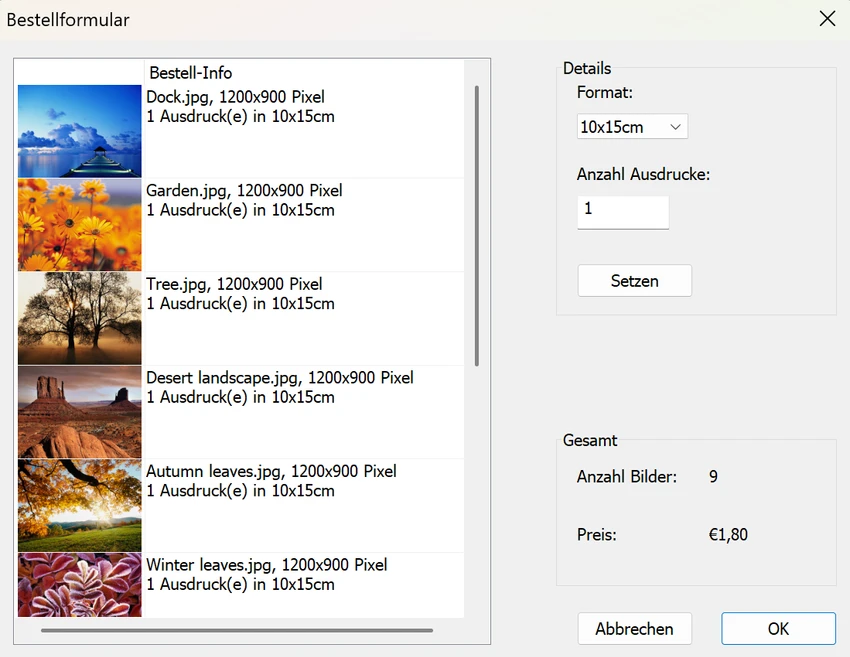Viewport: 850px width, 657px height.
Task: Click the Setzen button
Action: [x=634, y=281]
